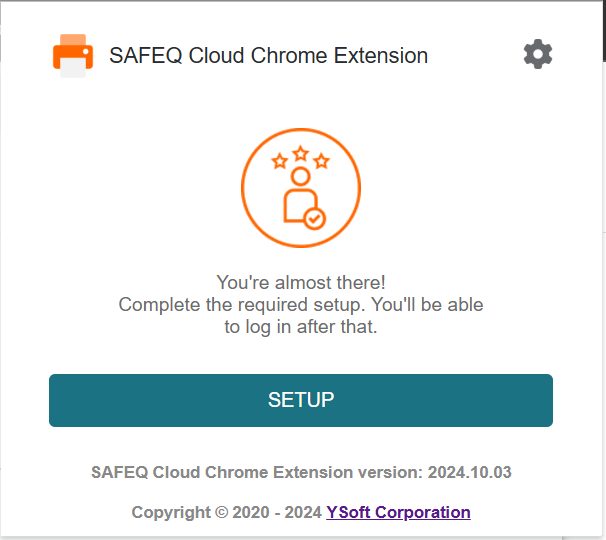Click the checkmark badge on user figure
606x540 pixels.
pyautogui.click(x=315, y=219)
